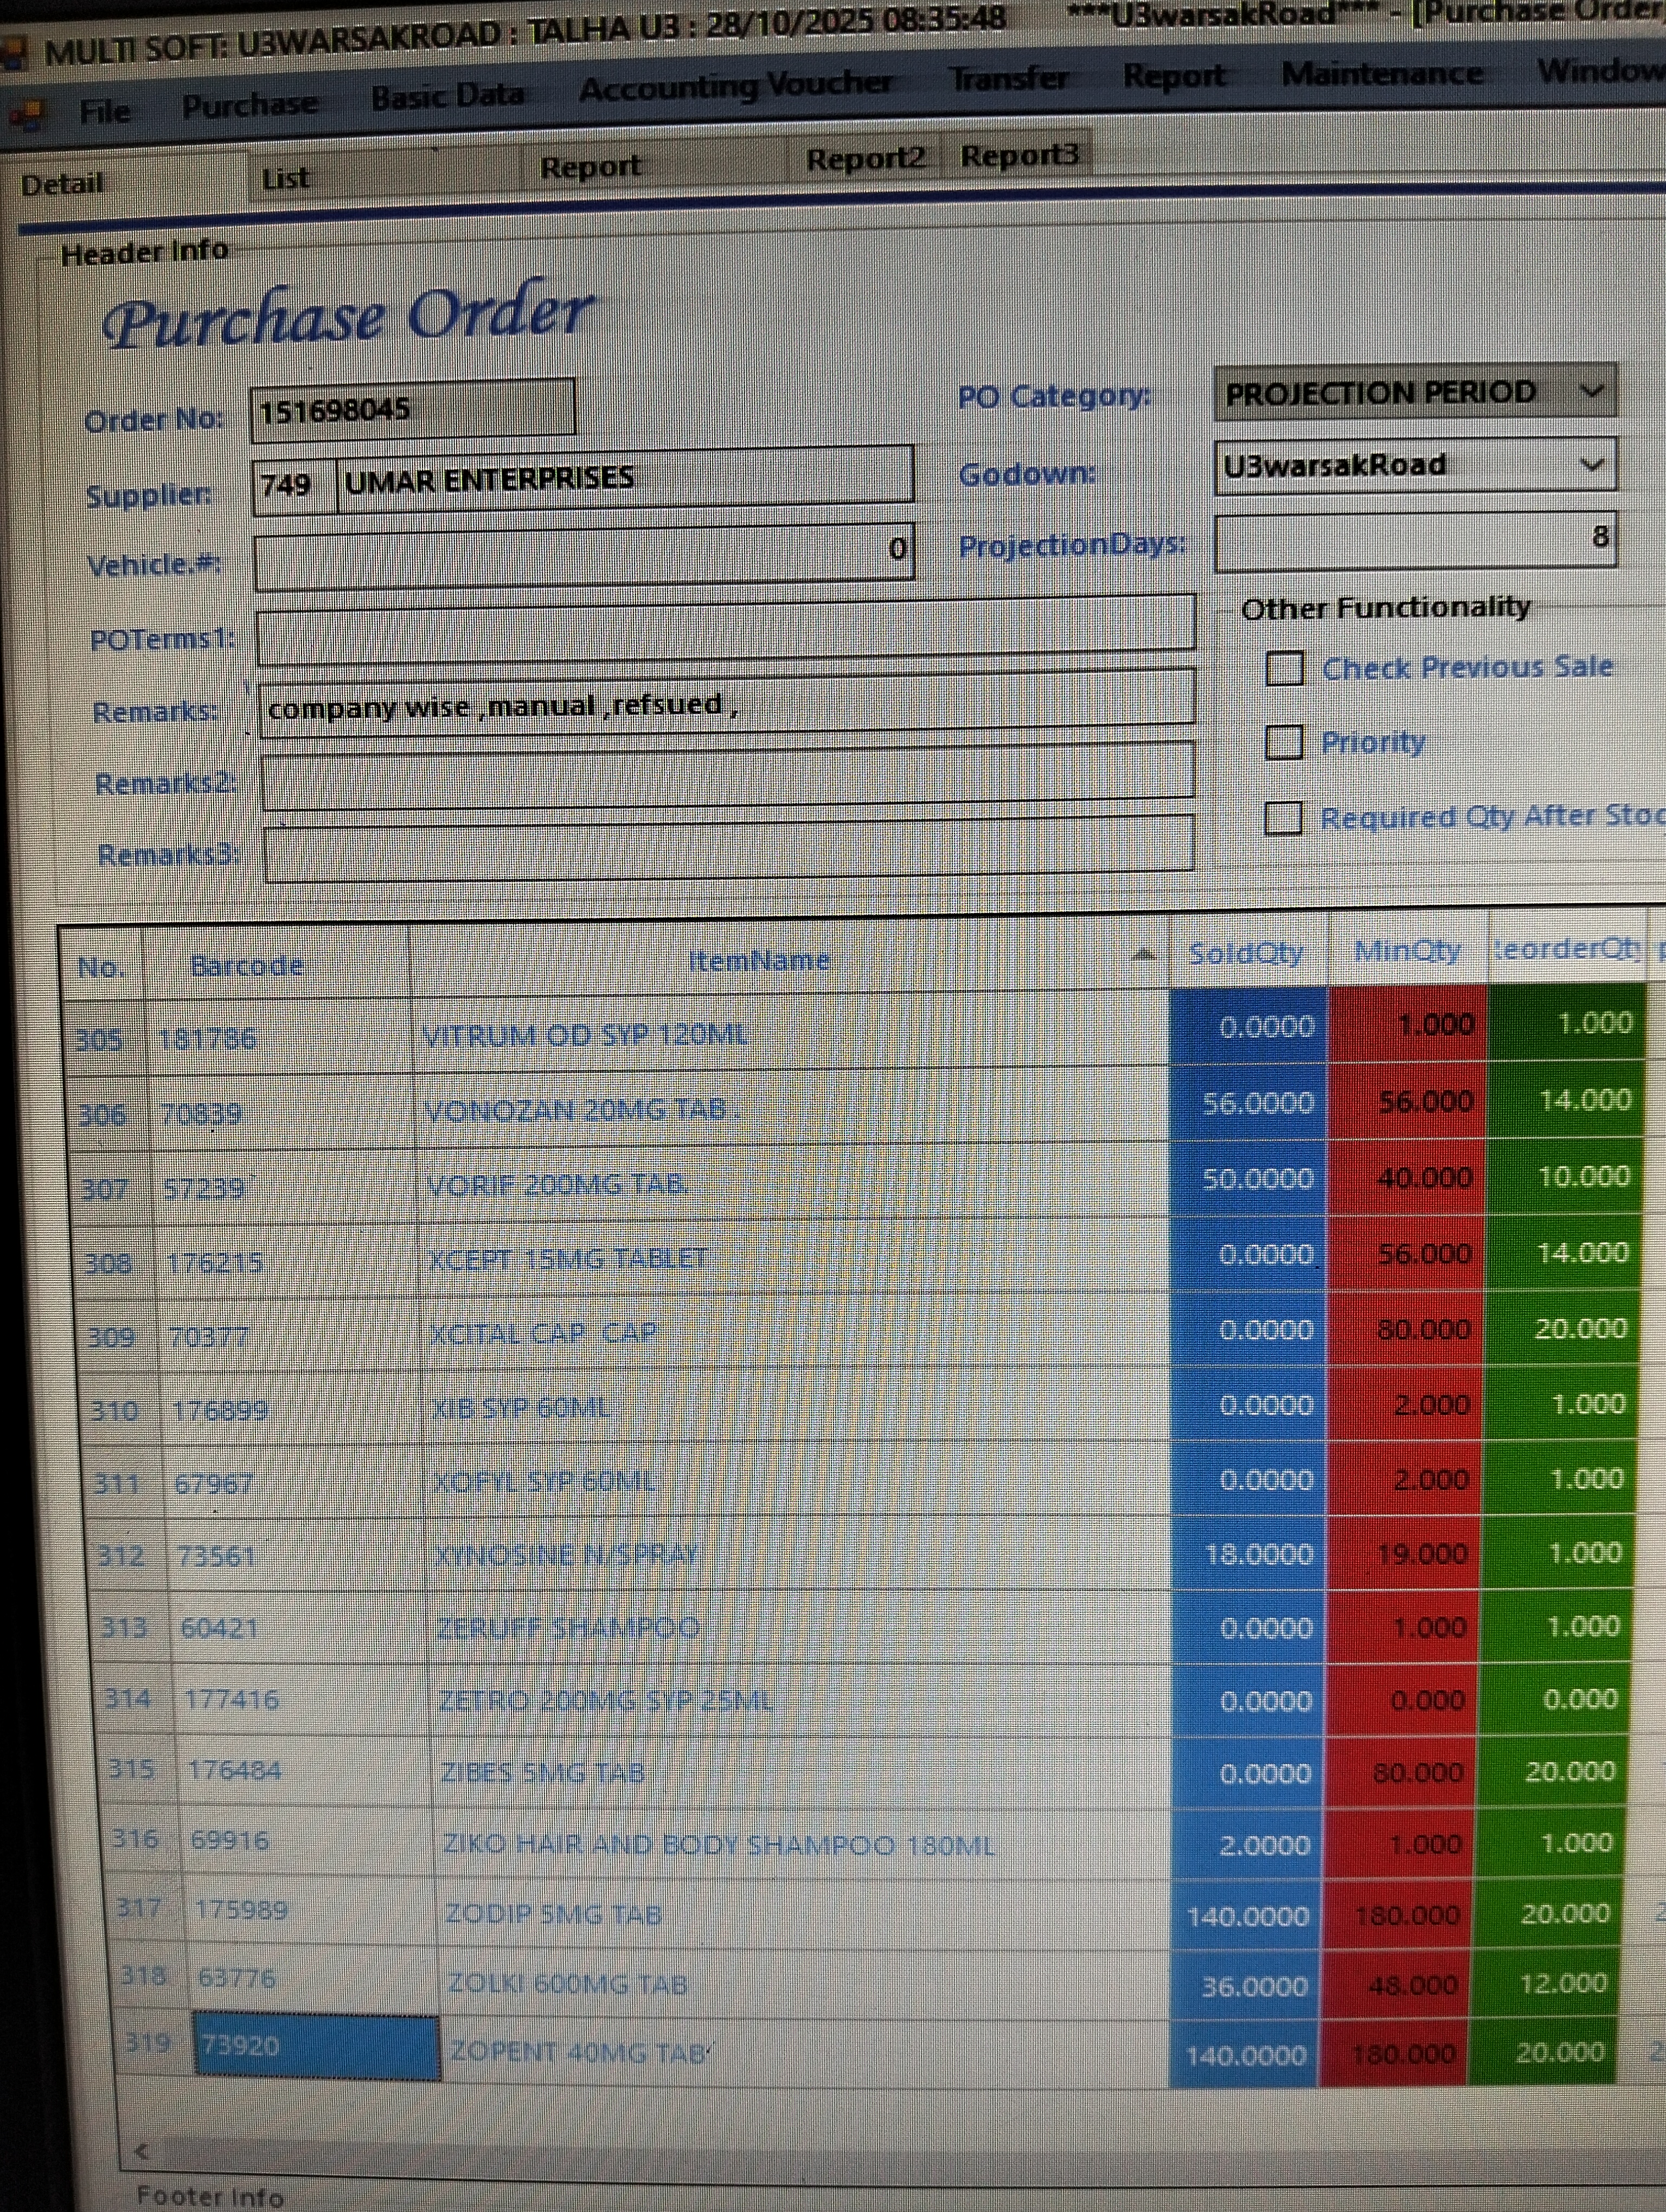Switch to the List tab
The width and height of the screenshot is (1666, 2212).
286,179
